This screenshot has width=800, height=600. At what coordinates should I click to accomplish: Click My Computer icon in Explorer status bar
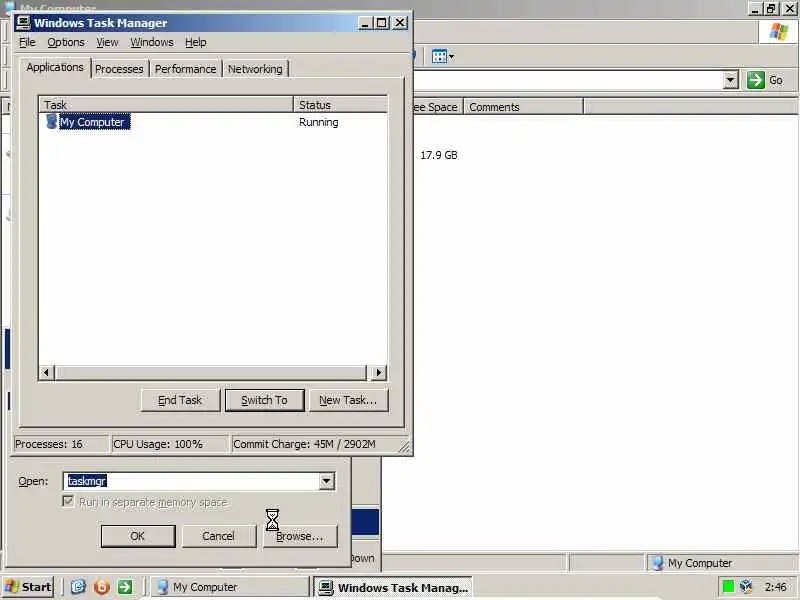coord(658,563)
